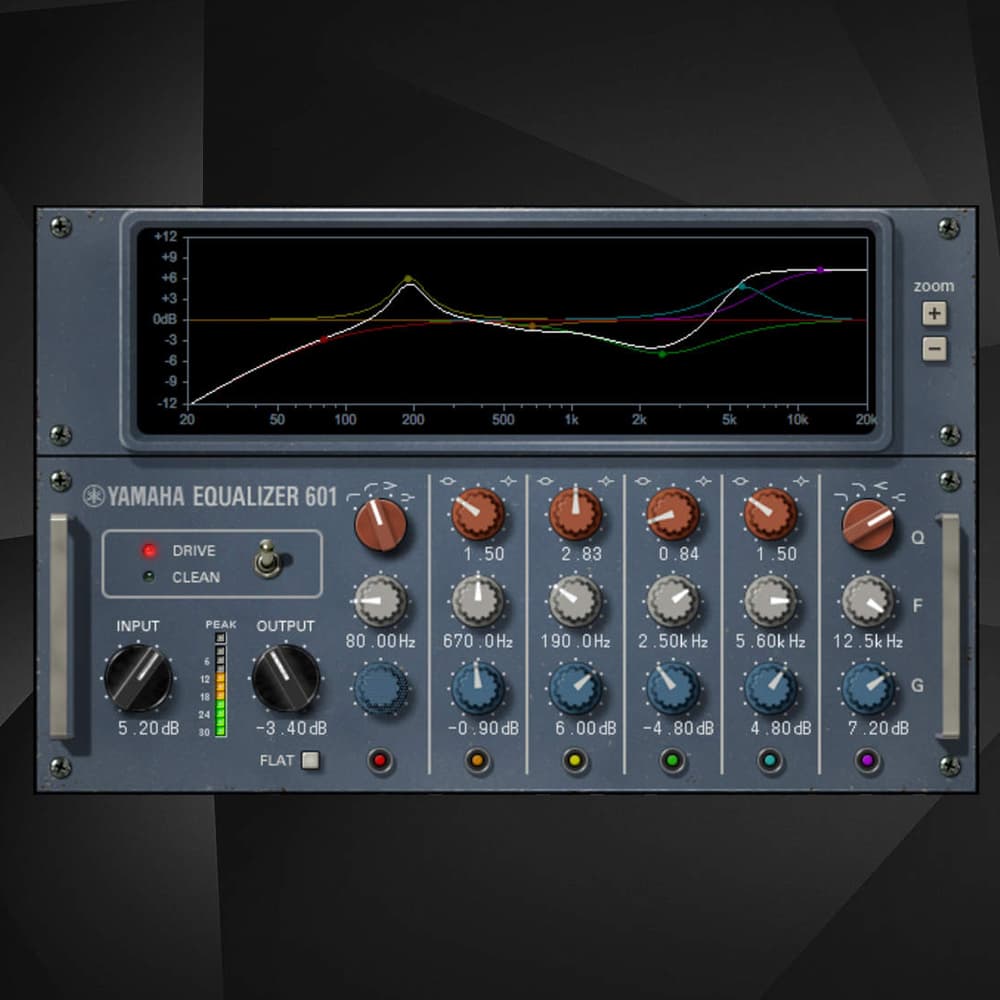
Task: Toggle the purple band on/off button
Action: point(867,760)
